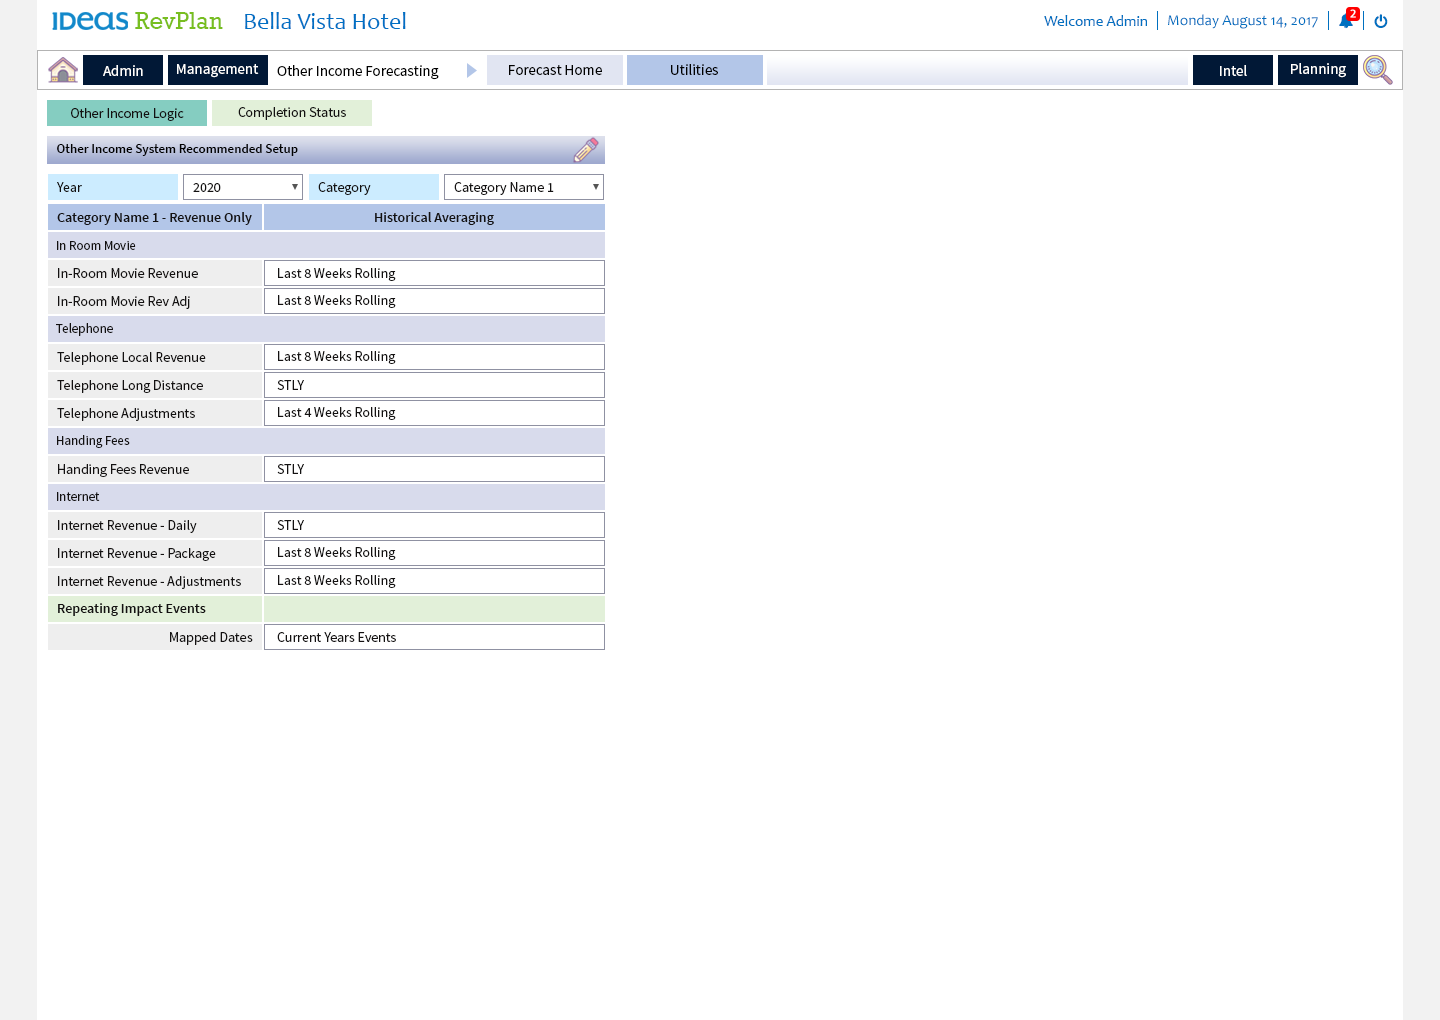
Task: Open the Year dropdown showing 2020
Action: click(x=243, y=187)
